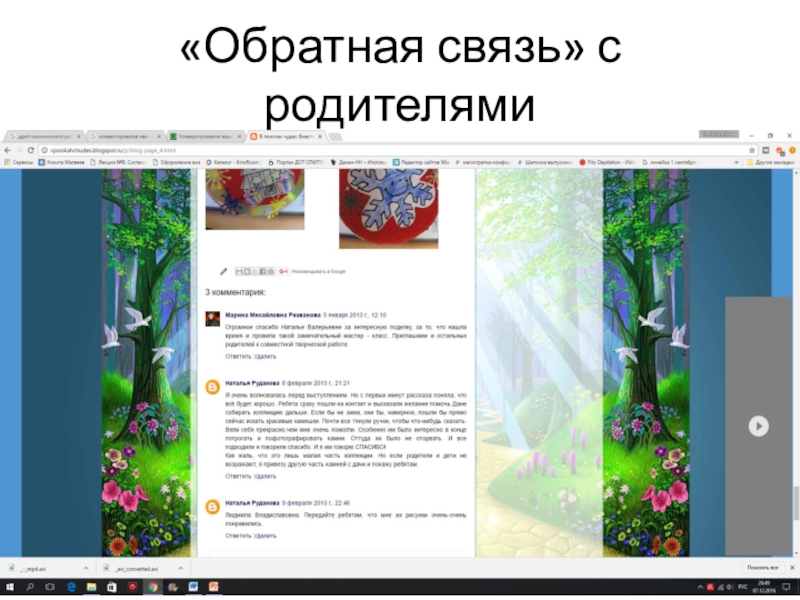This screenshot has height=600, width=800.
Task: Expand options for the avi_converted.avi download
Action: coord(181,568)
